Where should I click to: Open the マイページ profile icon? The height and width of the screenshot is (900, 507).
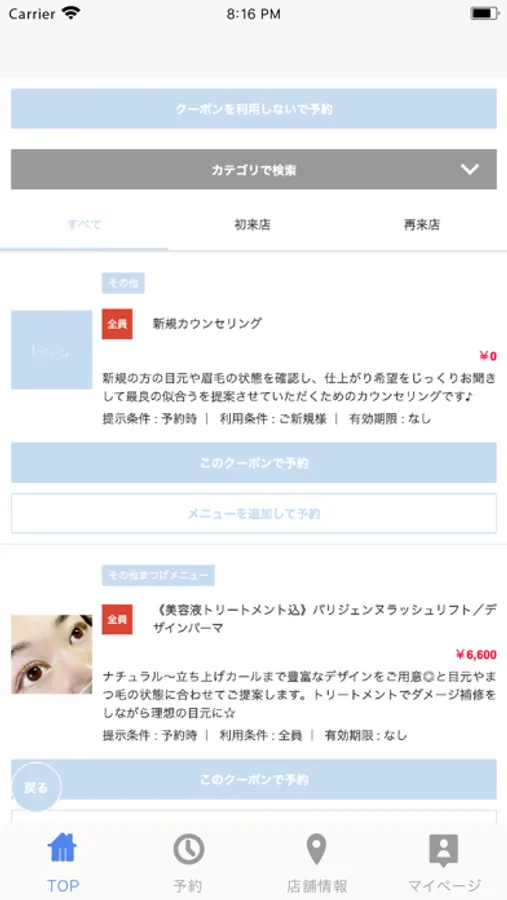443,850
